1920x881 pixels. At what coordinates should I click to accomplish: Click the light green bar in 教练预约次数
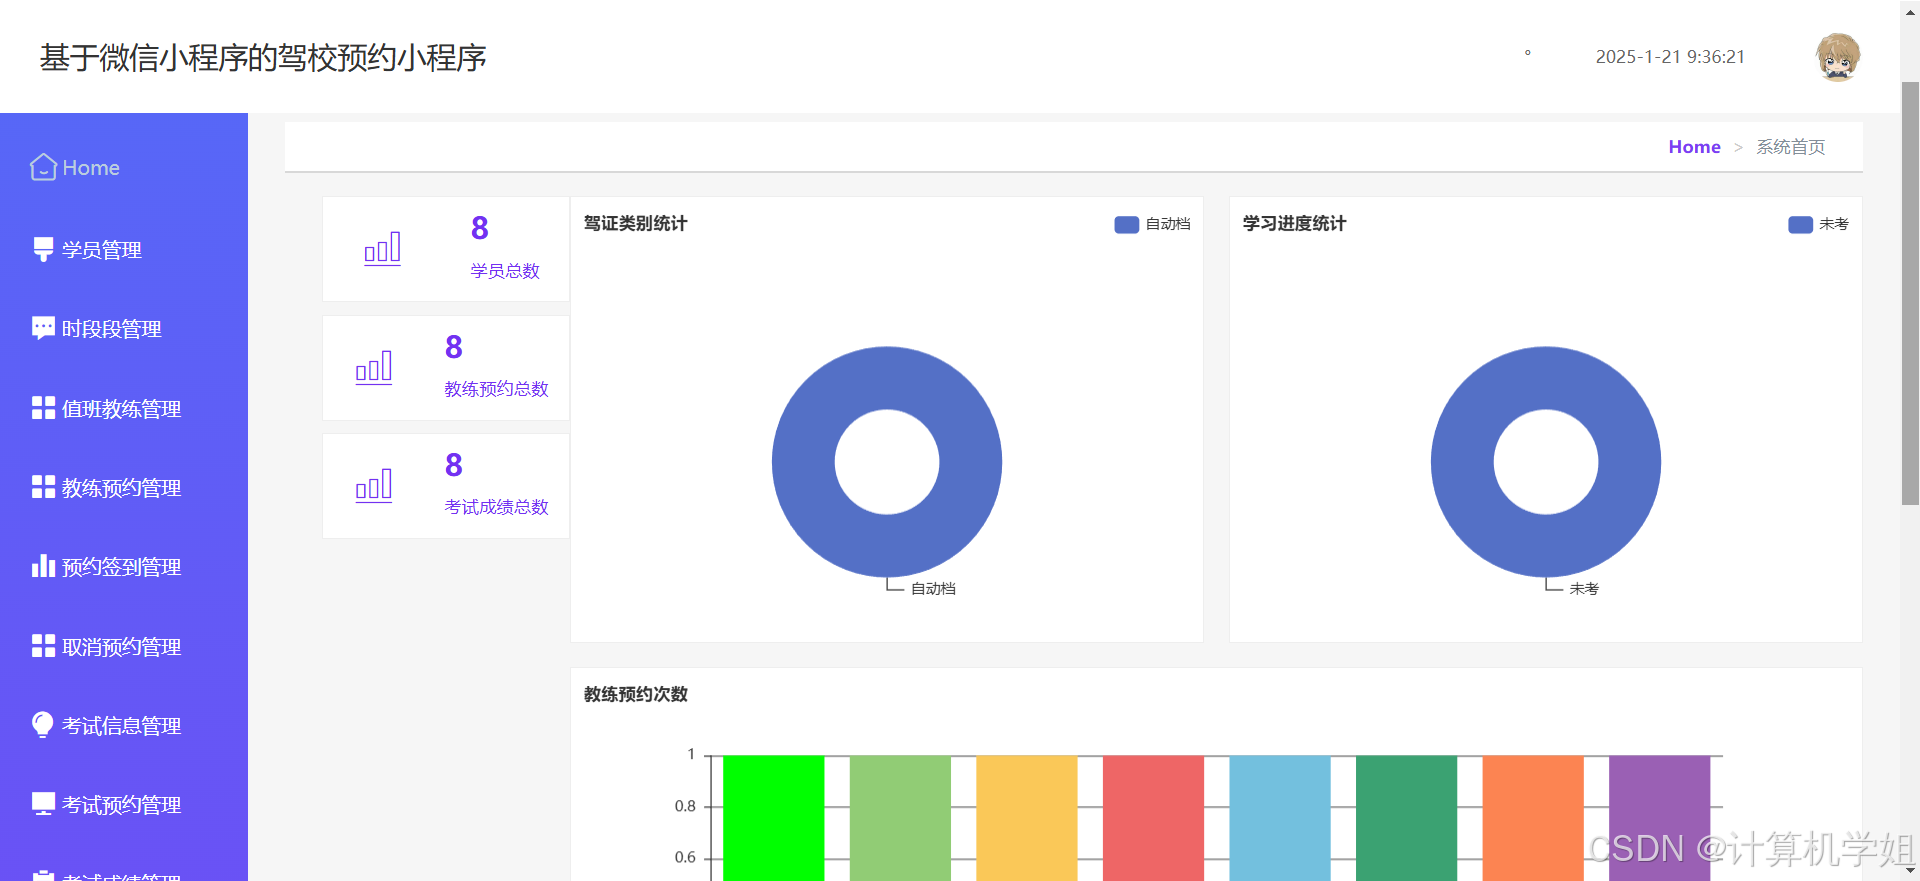pyautogui.click(x=900, y=818)
